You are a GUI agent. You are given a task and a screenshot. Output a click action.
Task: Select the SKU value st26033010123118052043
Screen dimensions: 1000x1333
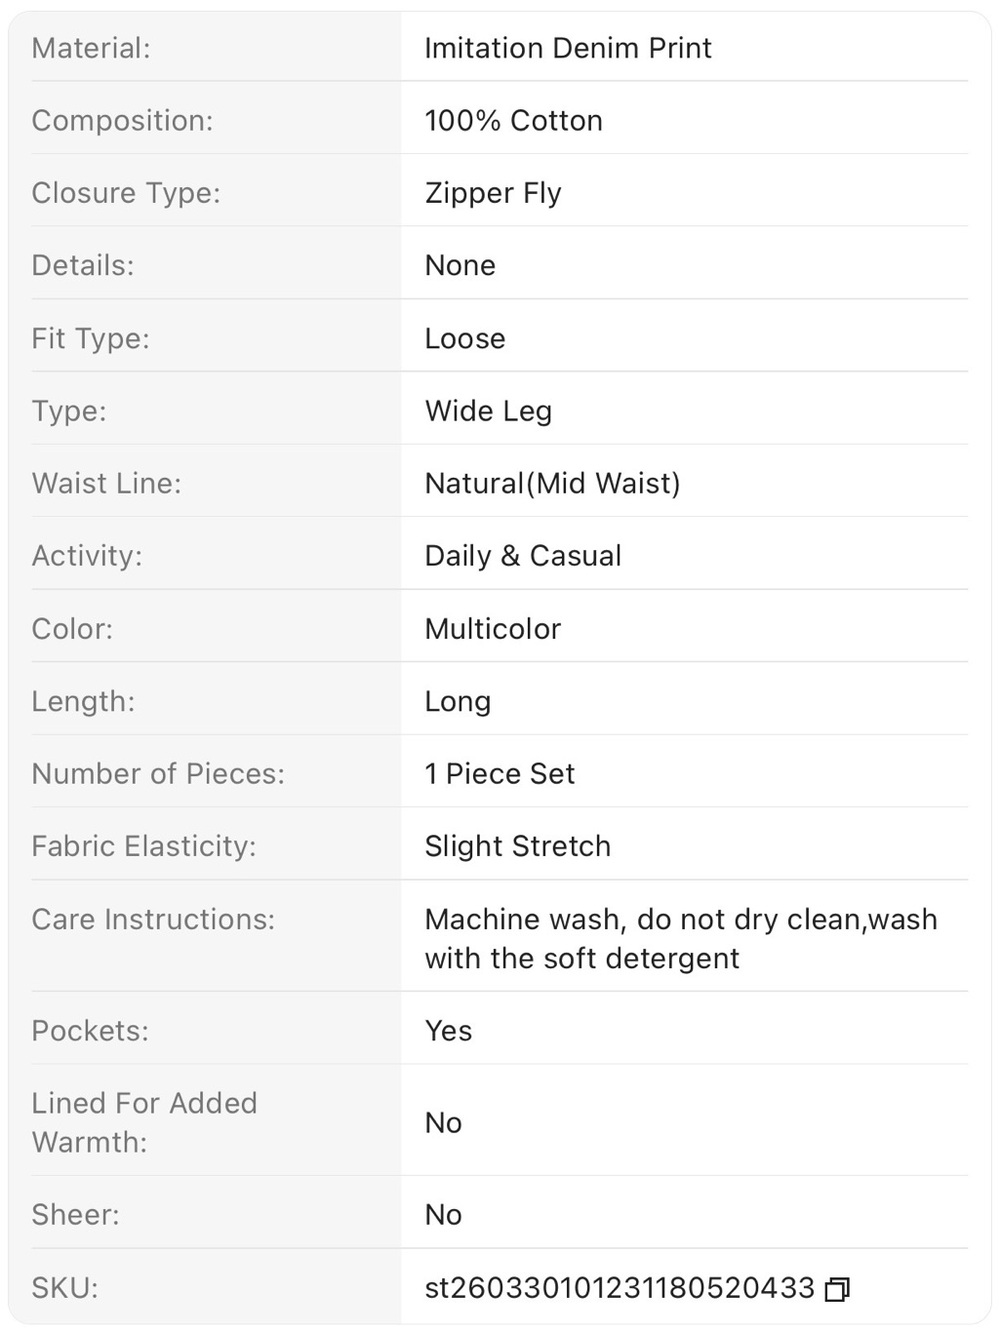[x=619, y=1288]
